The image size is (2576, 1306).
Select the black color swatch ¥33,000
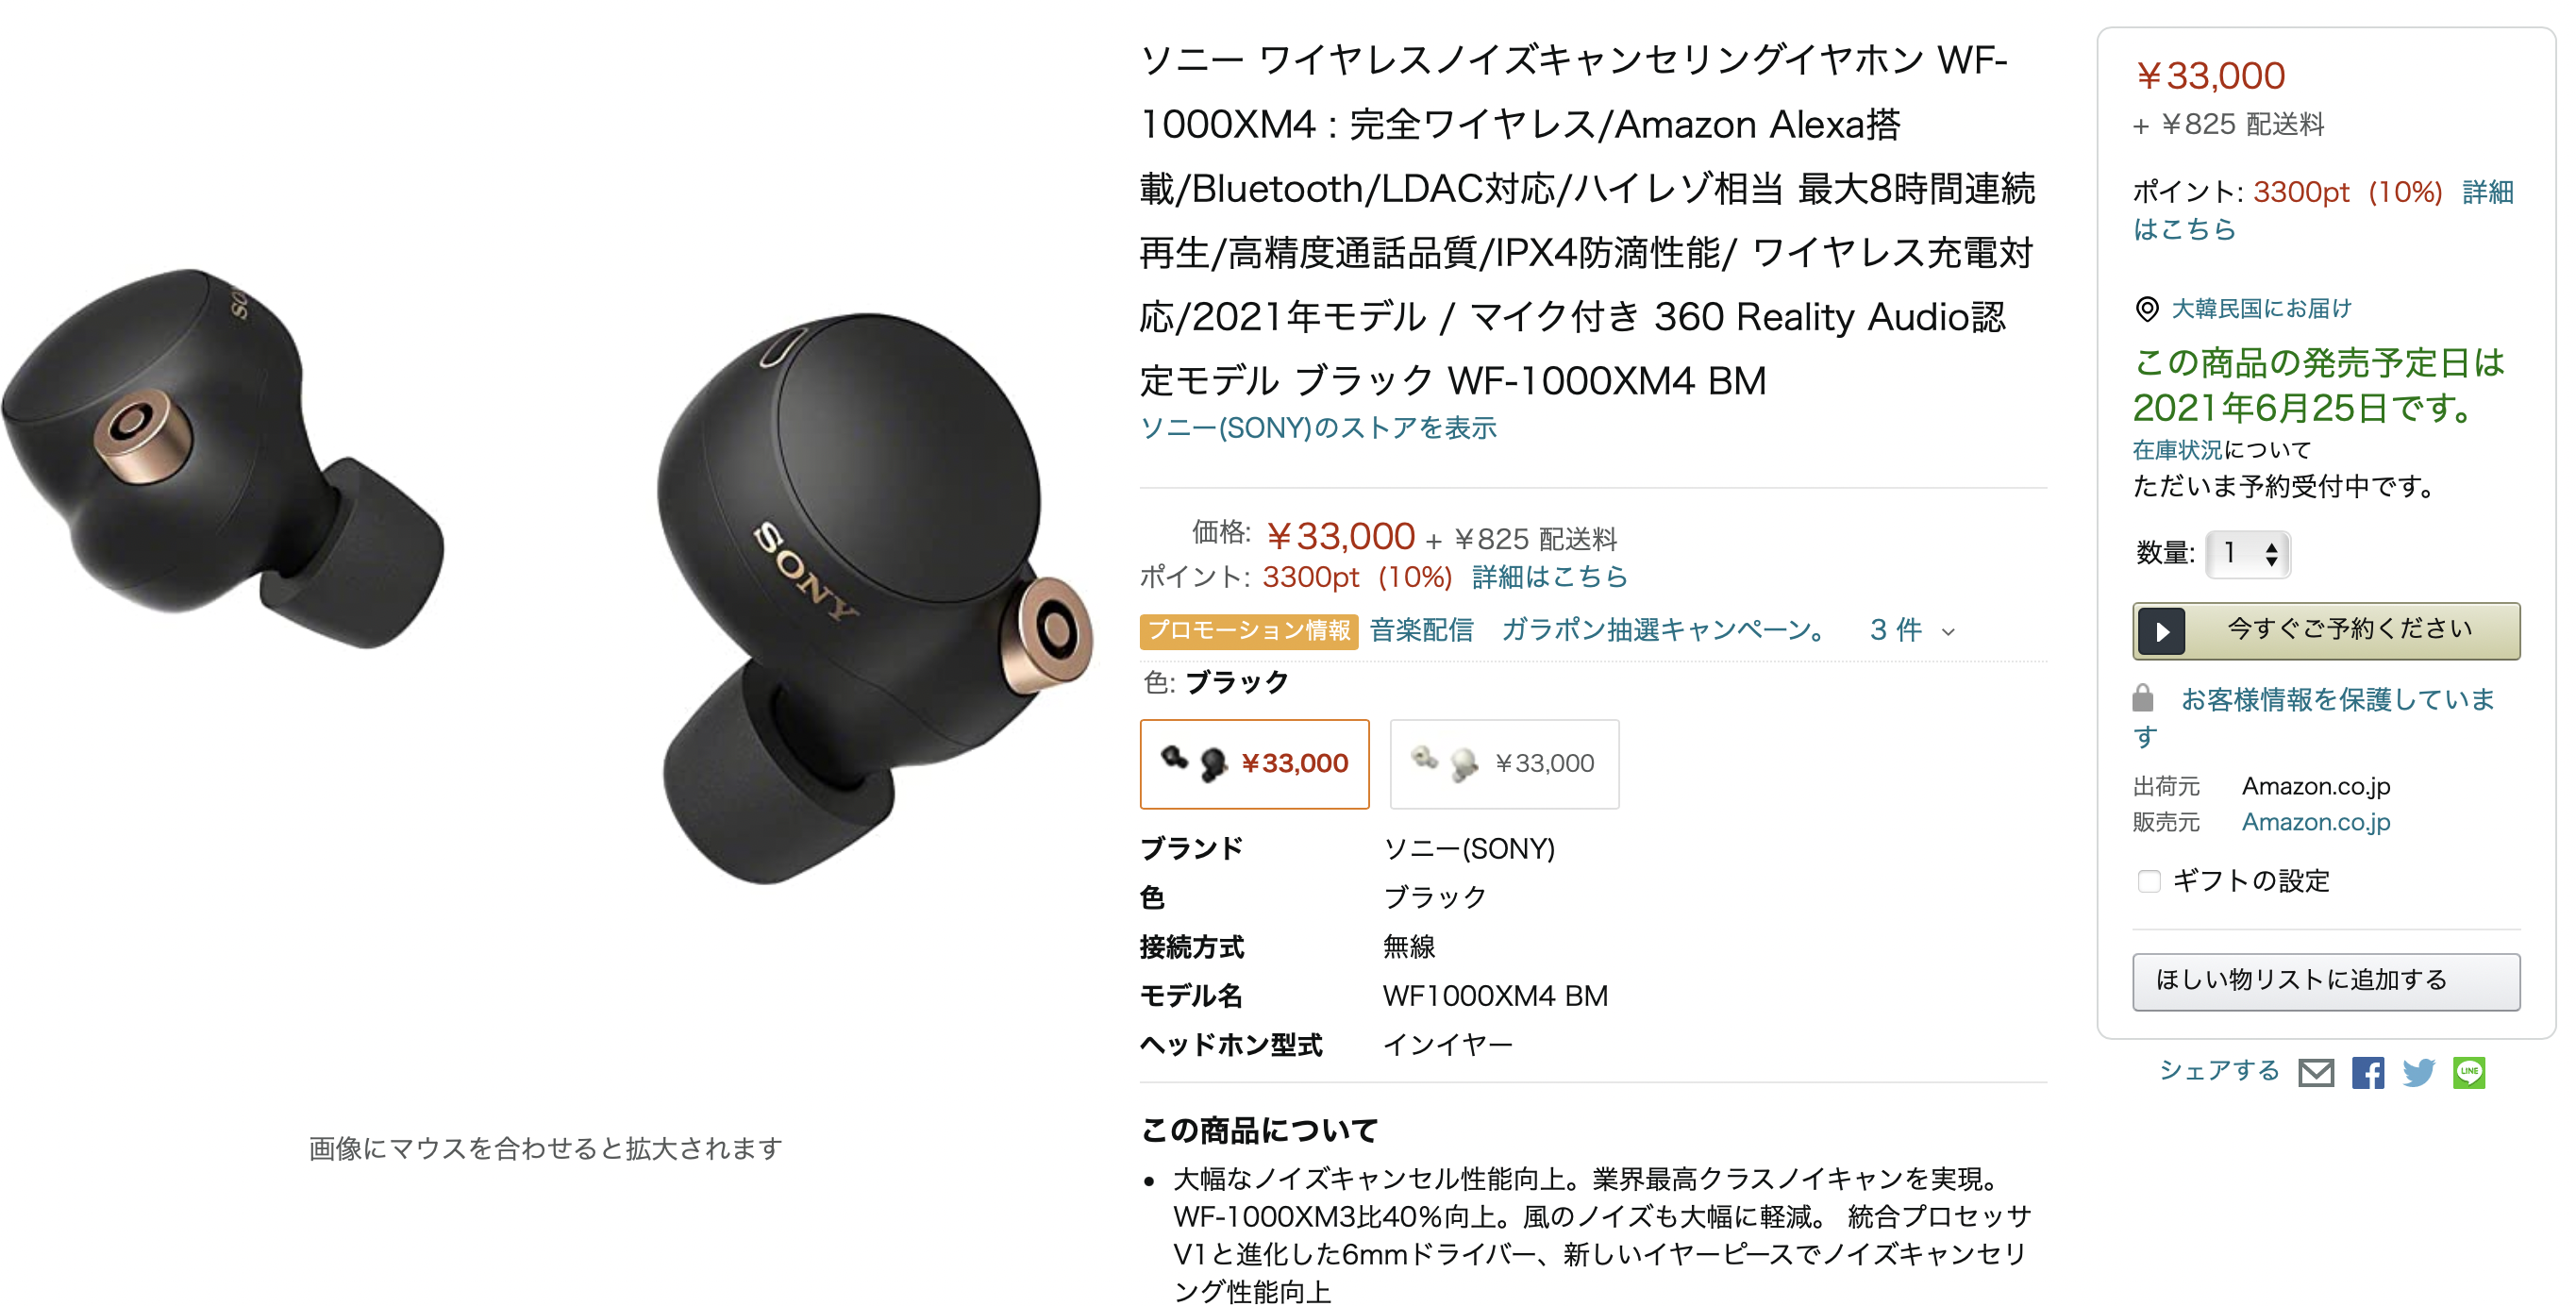point(1255,764)
